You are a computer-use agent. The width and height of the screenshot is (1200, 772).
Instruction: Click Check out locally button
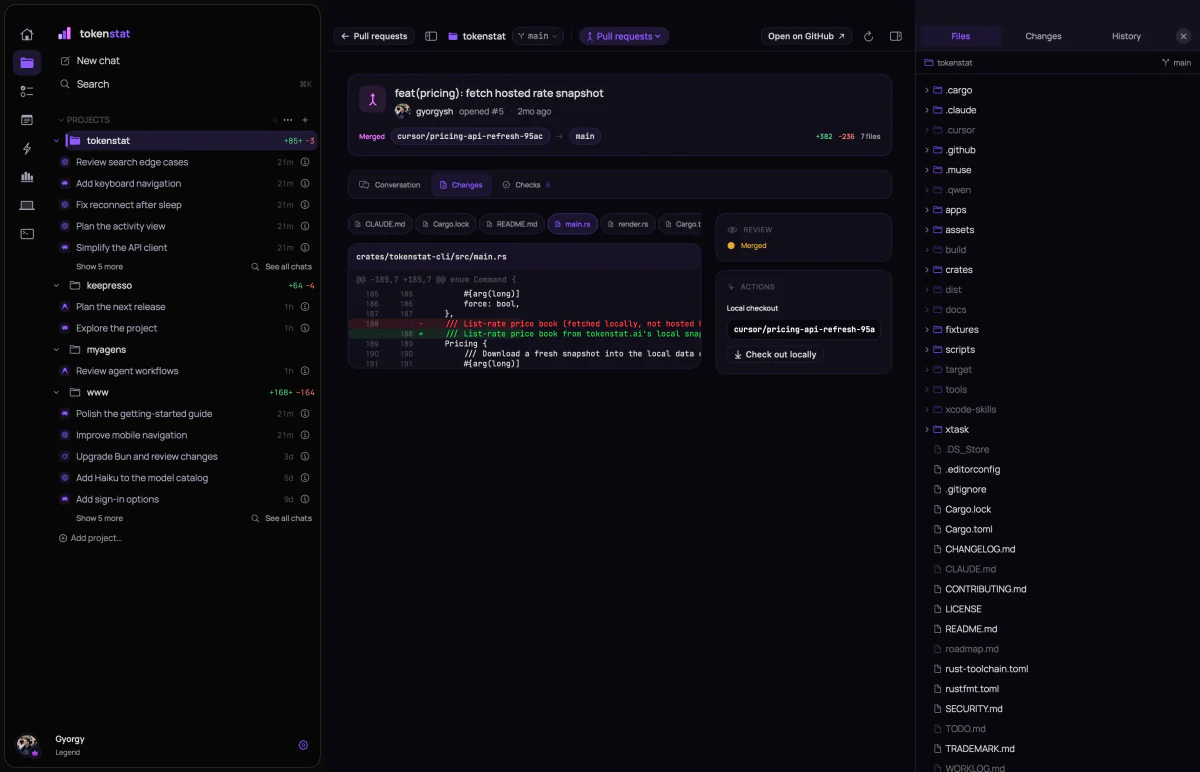pos(775,354)
